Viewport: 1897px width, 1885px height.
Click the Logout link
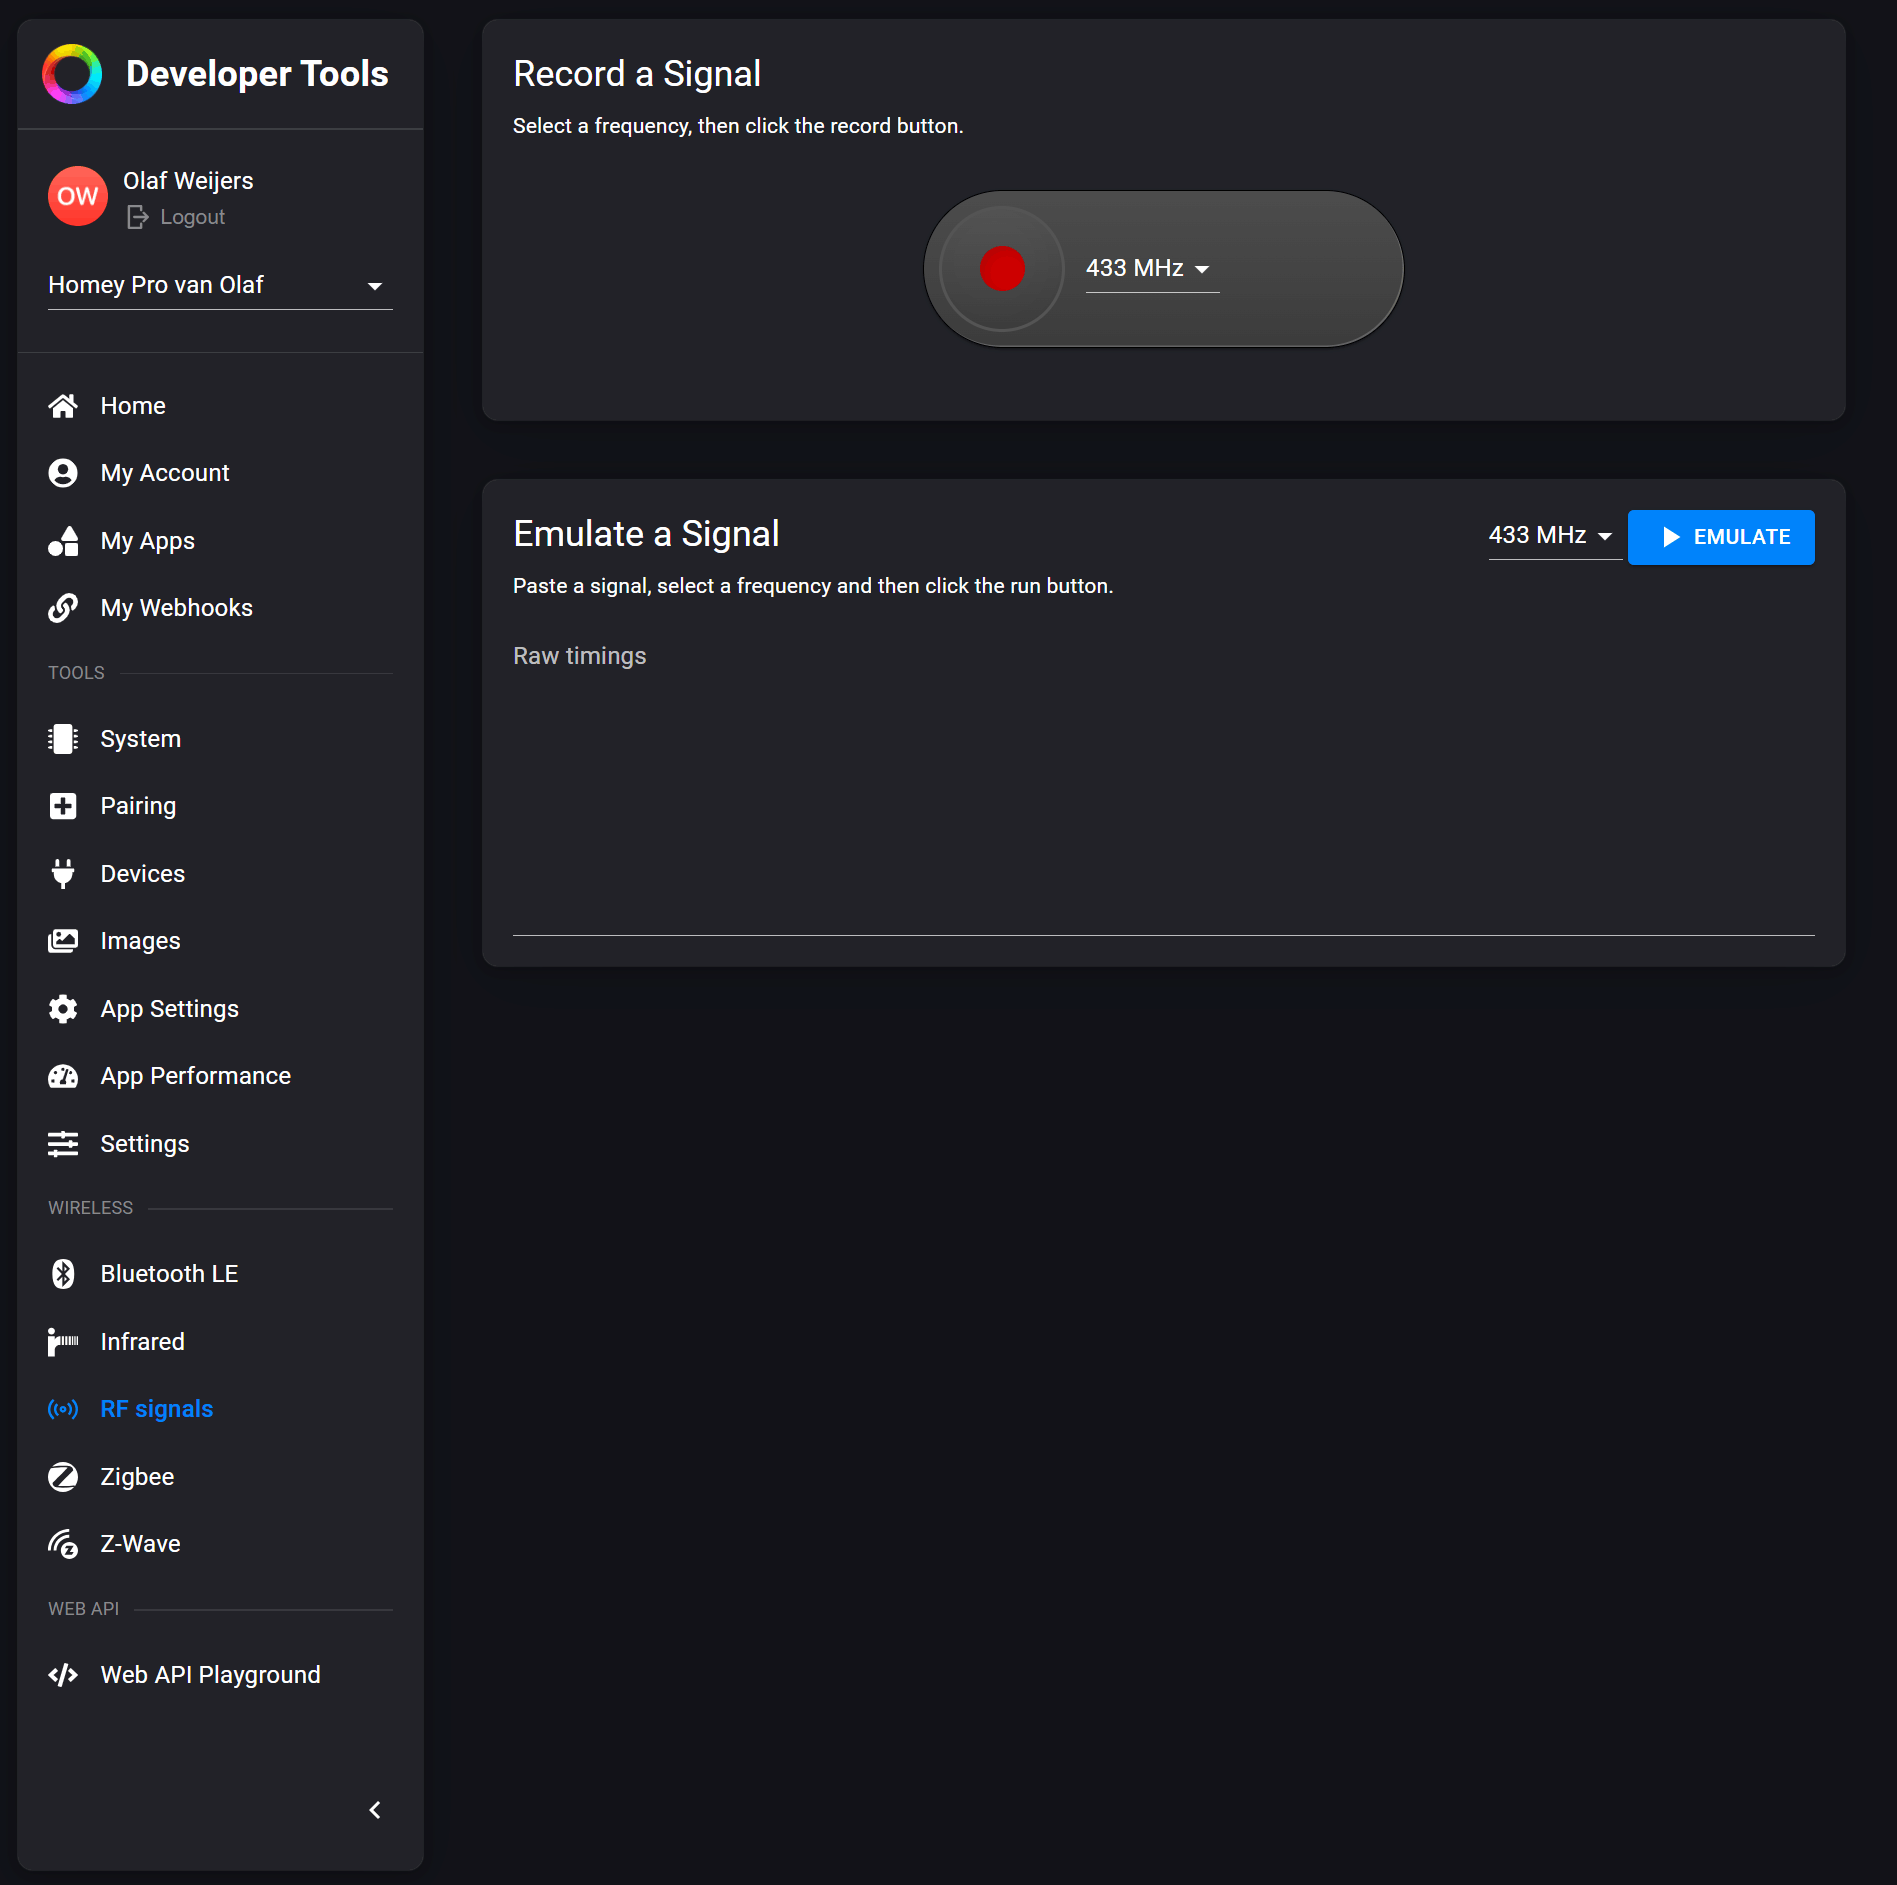192,217
